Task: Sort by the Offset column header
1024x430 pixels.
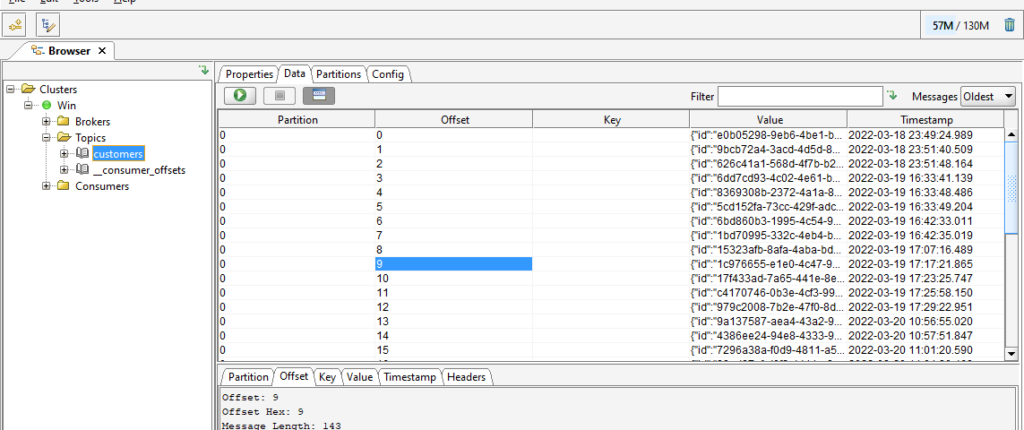Action: [x=455, y=120]
